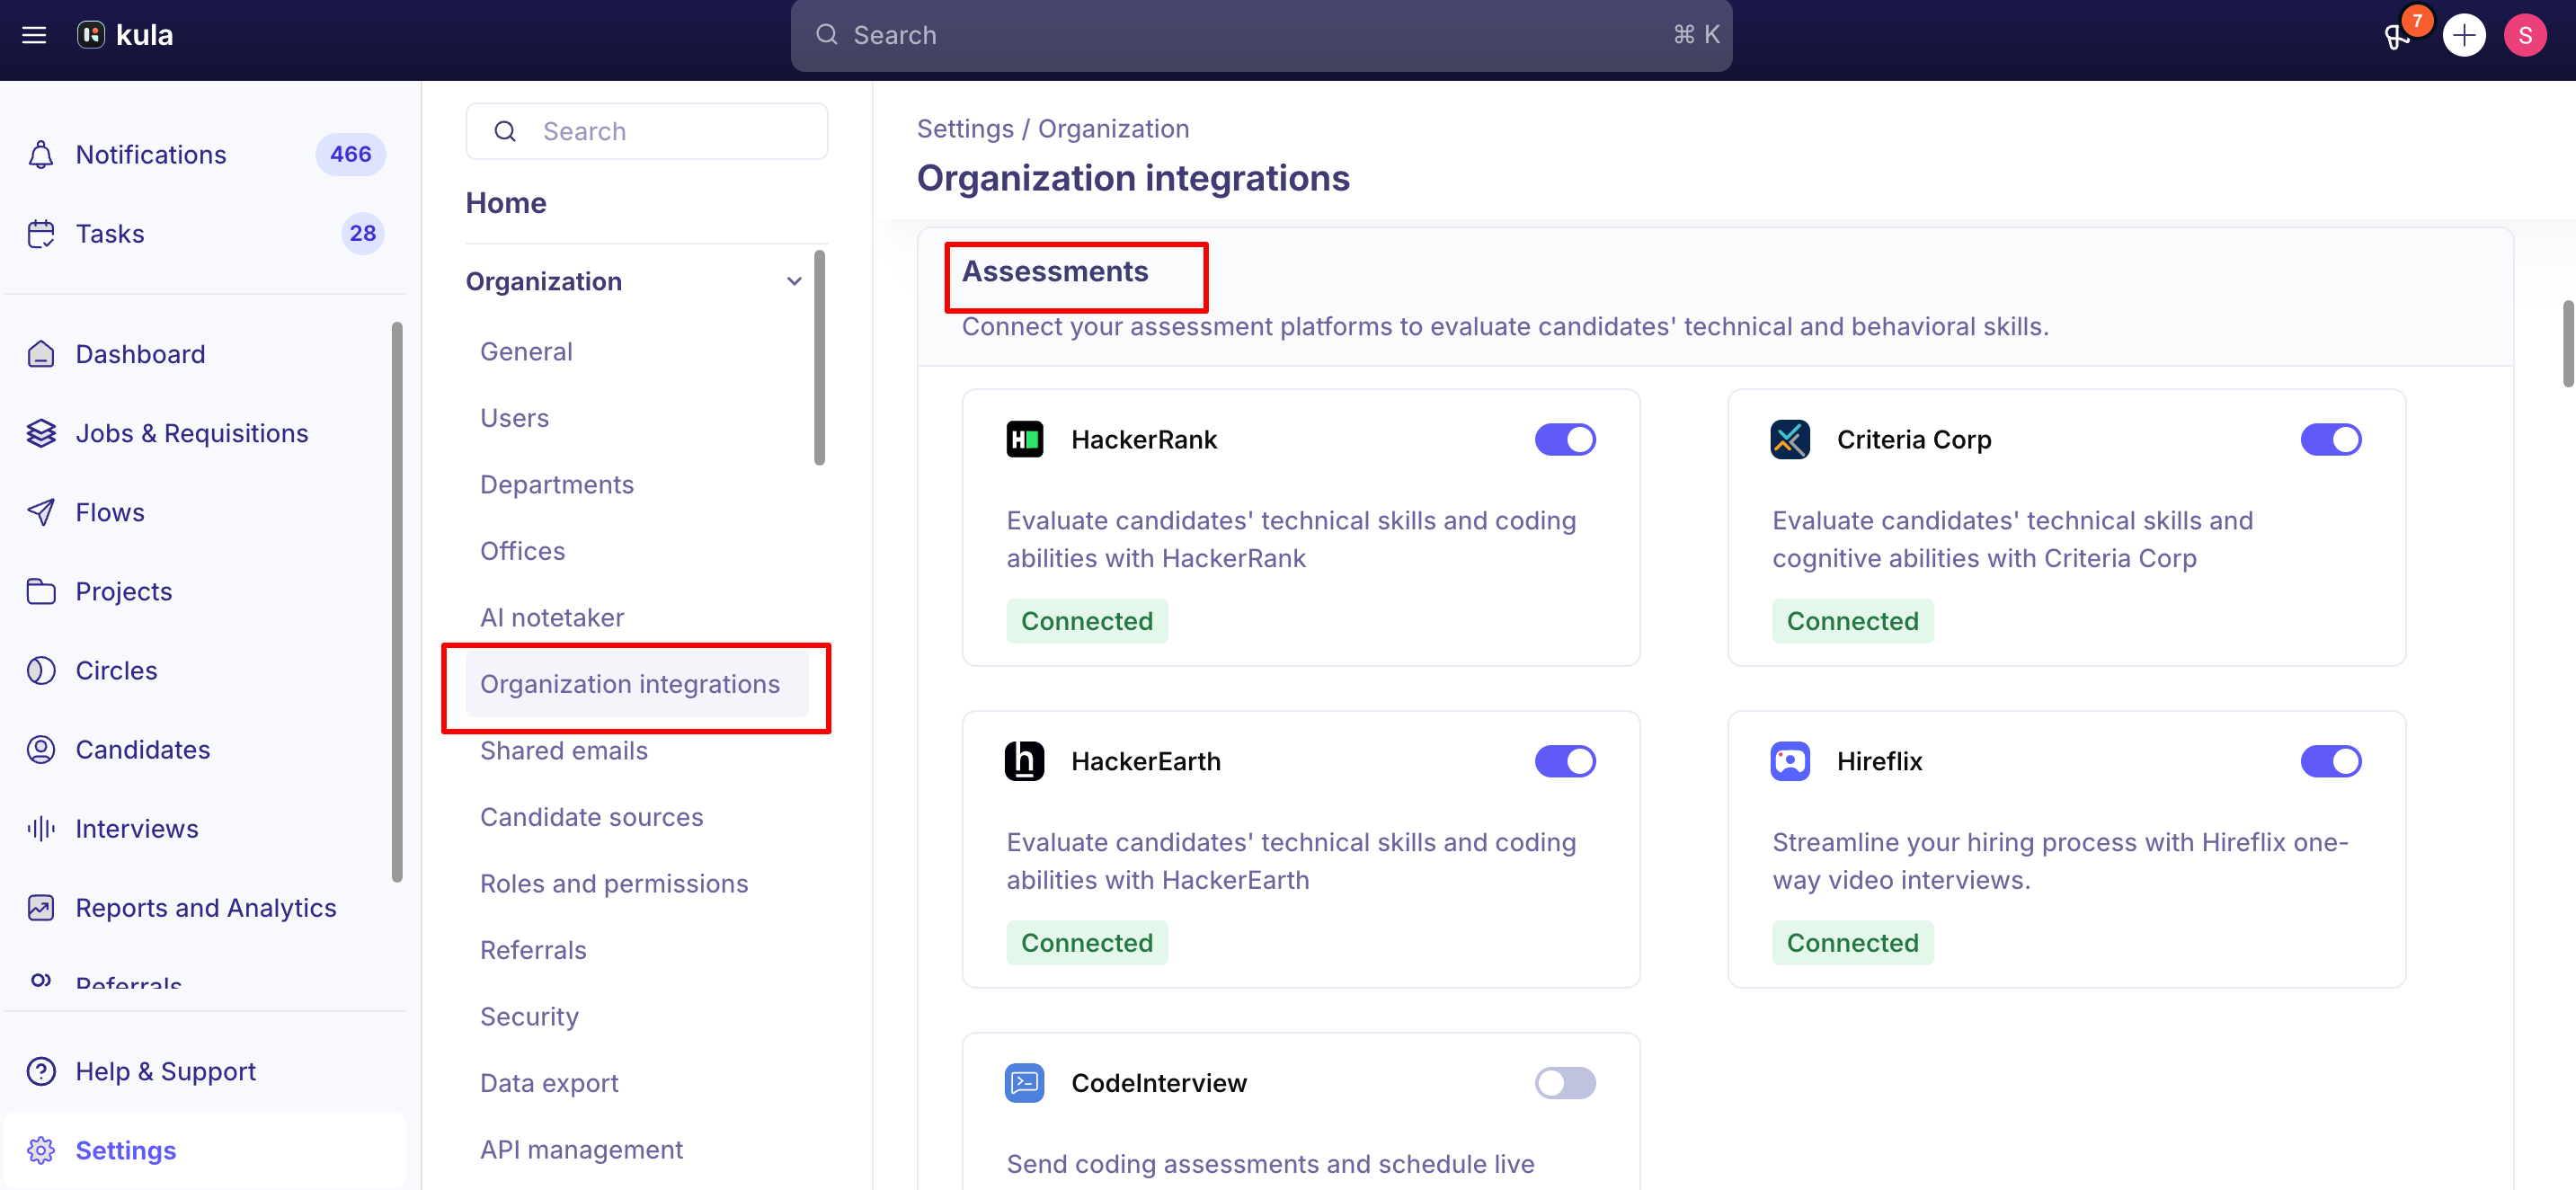
Task: Click the Interviews waveform icon
Action: pyautogui.click(x=41, y=828)
